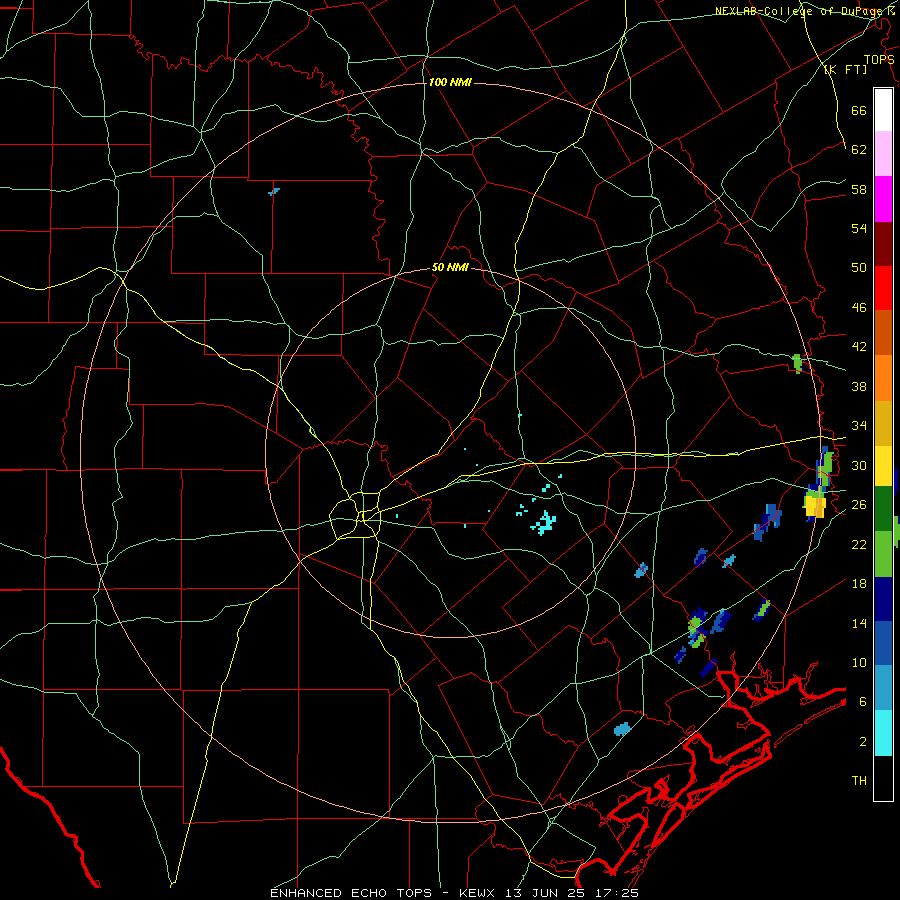Screen dimensions: 900x900
Task: Click the navy blue legend swatch
Action: coord(883,599)
